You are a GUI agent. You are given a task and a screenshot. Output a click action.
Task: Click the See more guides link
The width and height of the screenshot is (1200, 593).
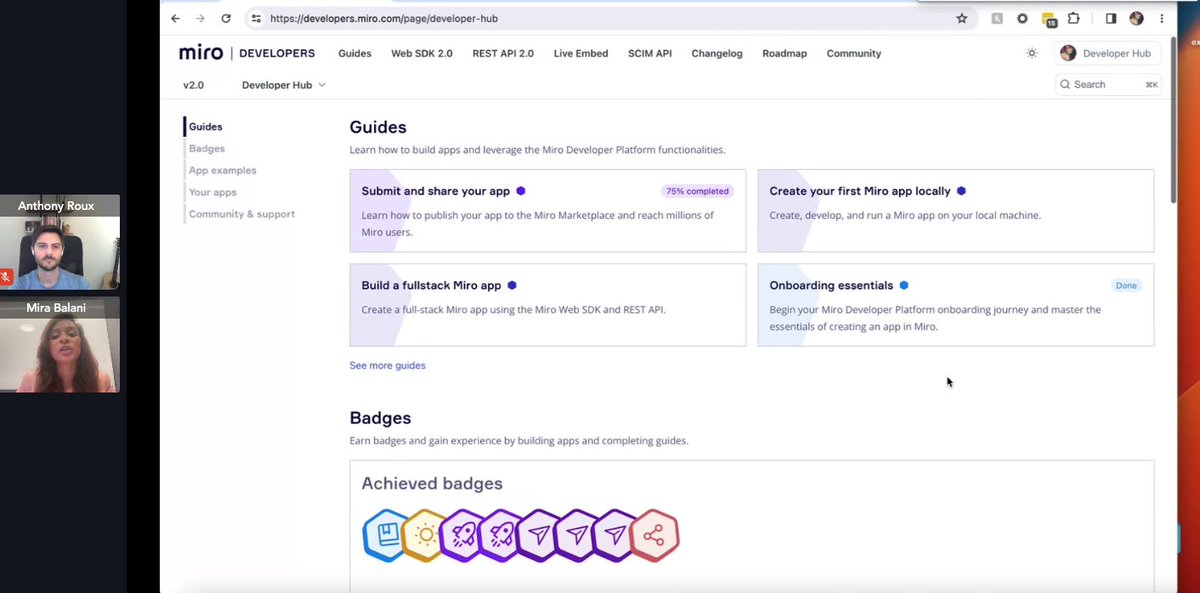pyautogui.click(x=387, y=365)
